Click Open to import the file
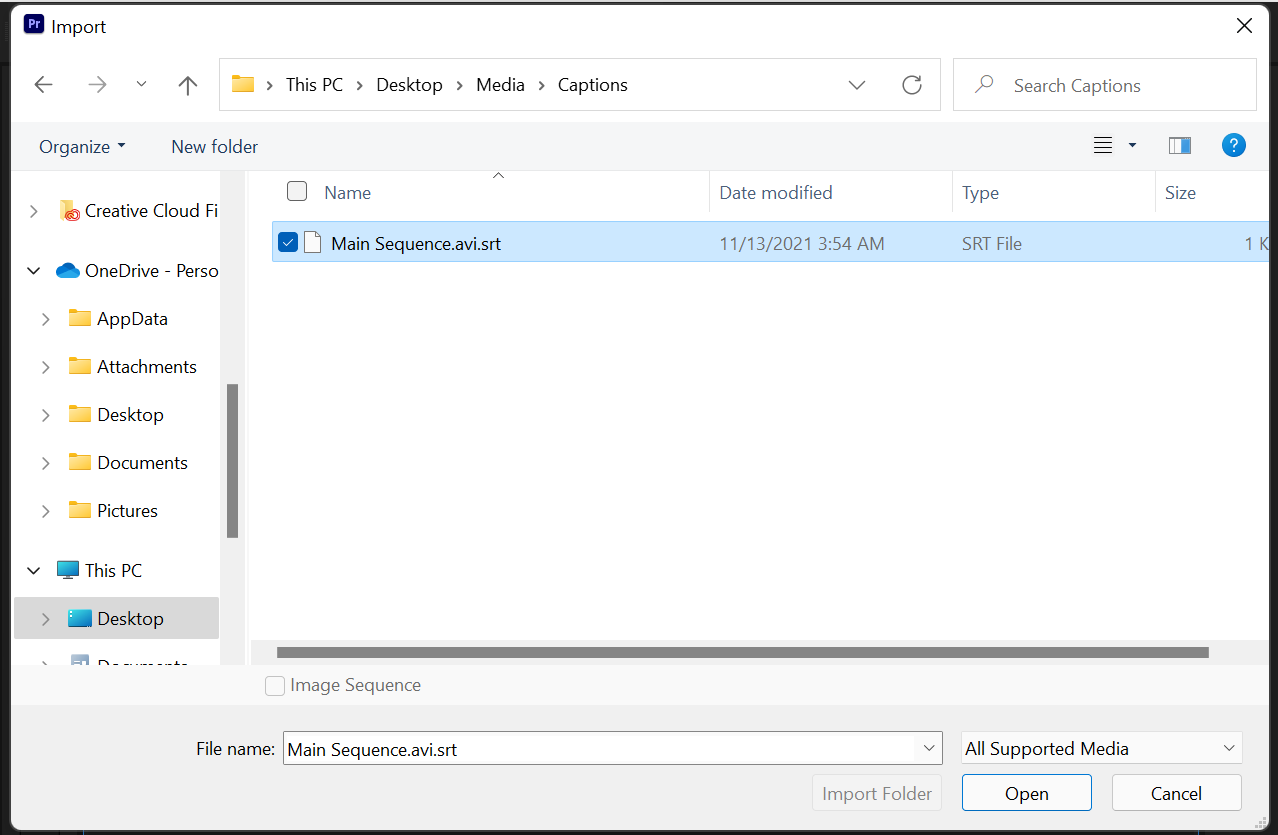Screen dimensions: 1278x835 click(x=1027, y=793)
